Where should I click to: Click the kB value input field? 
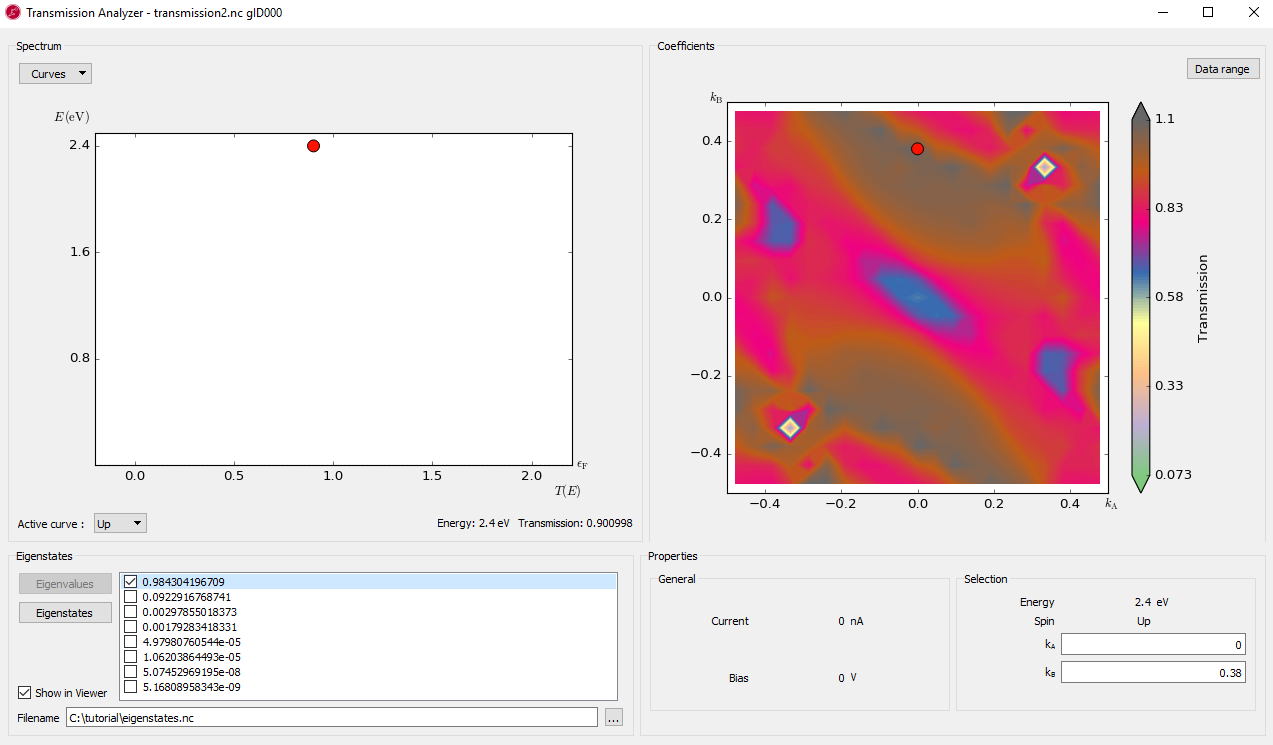point(1153,673)
